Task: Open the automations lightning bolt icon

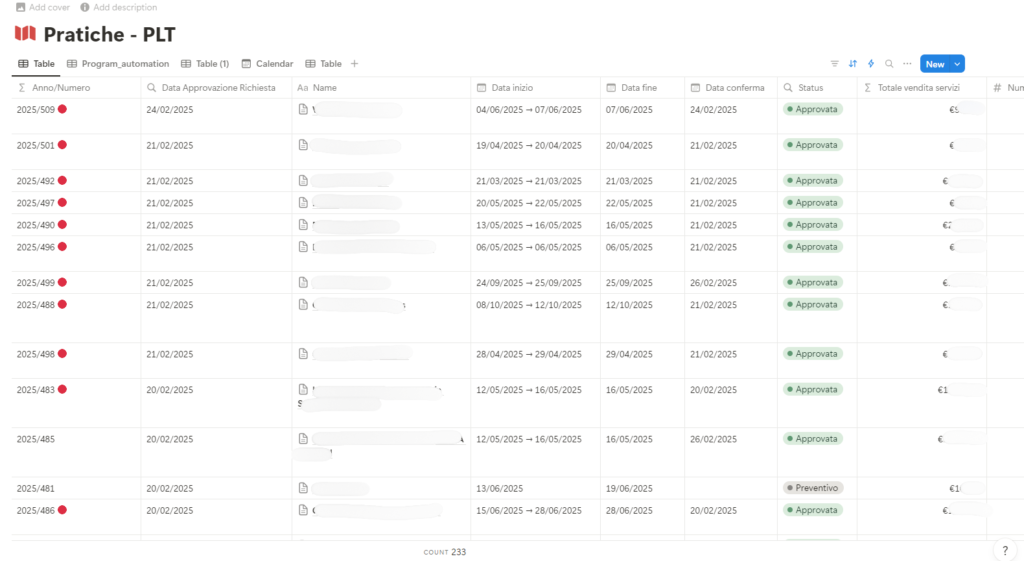Action: (871, 64)
